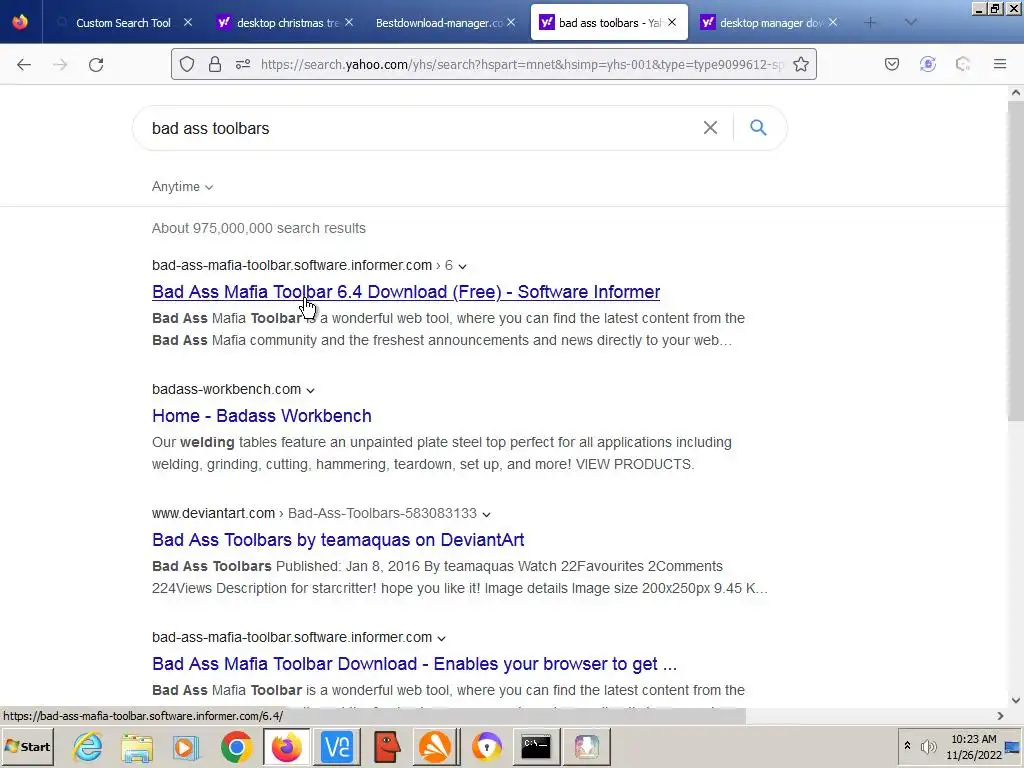
Task: Open Windows Explorer folder in taskbar
Action: pos(137,746)
